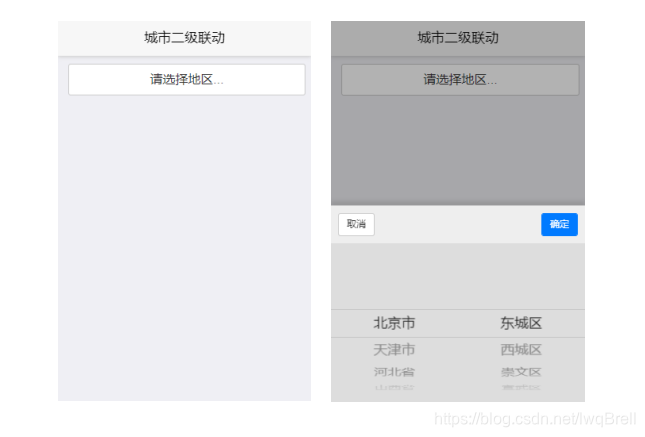Pick 河北省 in the province column
645x437 pixels.
coord(394,372)
